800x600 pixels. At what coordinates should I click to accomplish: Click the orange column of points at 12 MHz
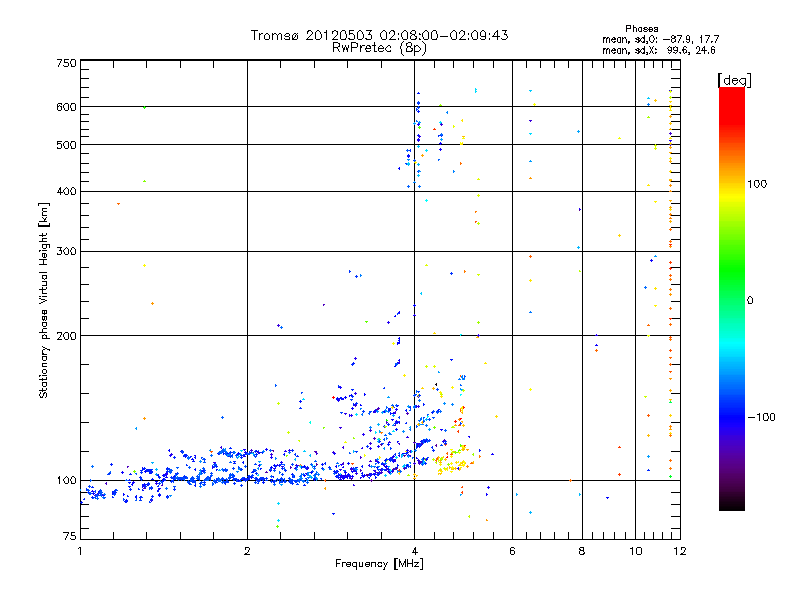click(x=670, y=286)
